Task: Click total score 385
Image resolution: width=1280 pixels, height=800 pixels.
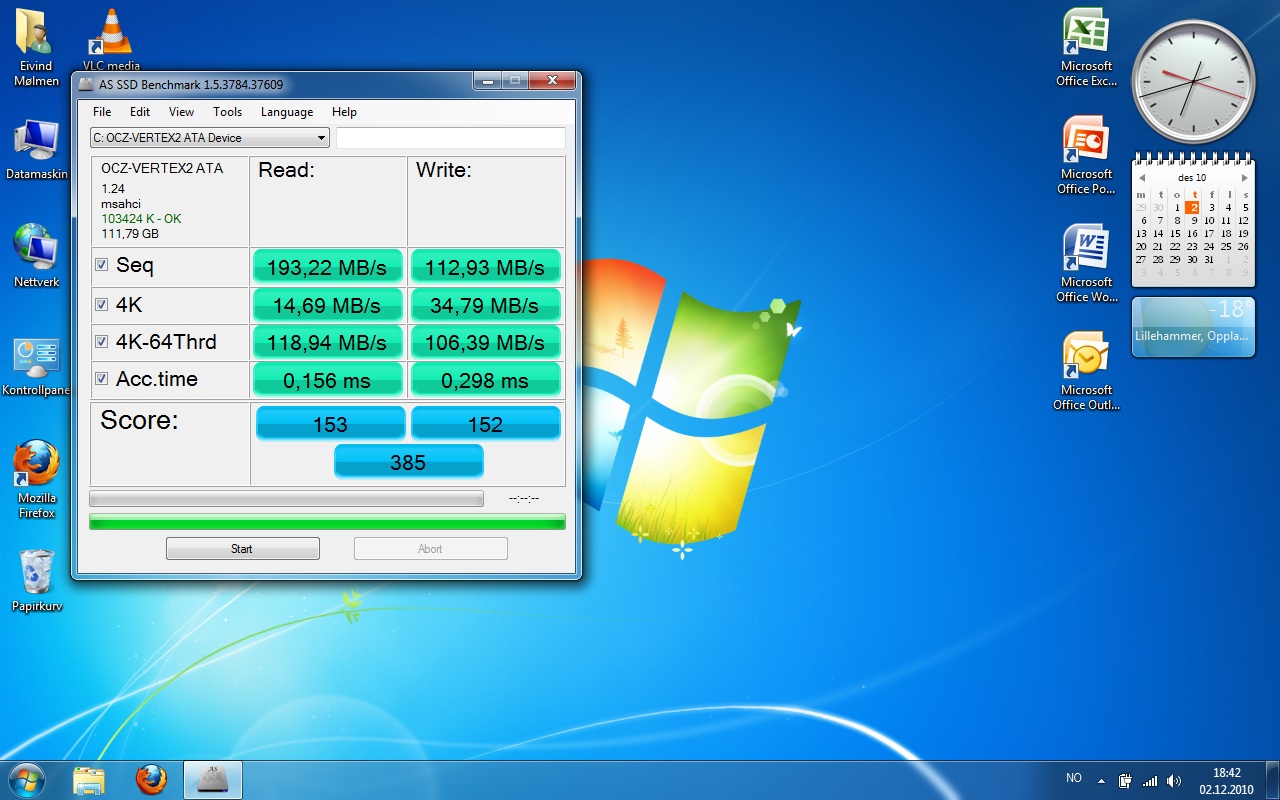Action: pos(408,462)
